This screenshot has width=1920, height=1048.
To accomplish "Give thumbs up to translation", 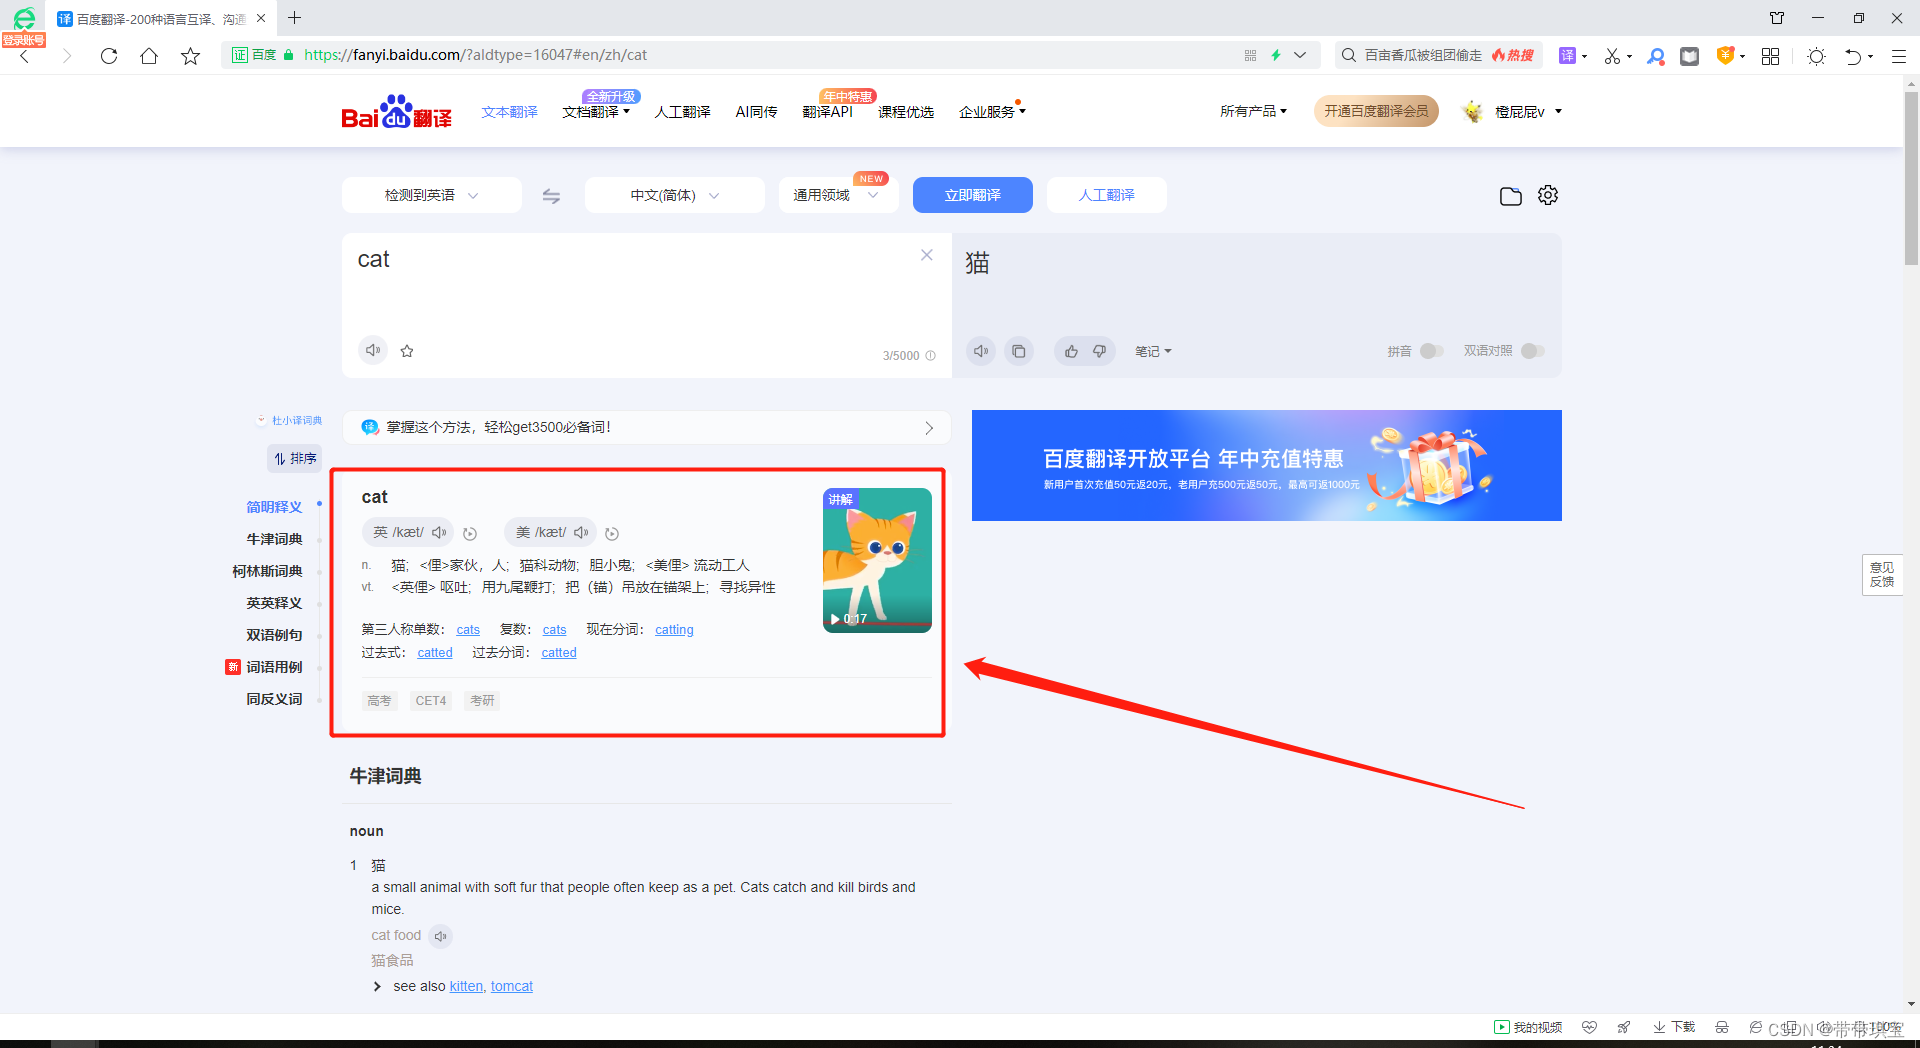I will (x=1071, y=351).
